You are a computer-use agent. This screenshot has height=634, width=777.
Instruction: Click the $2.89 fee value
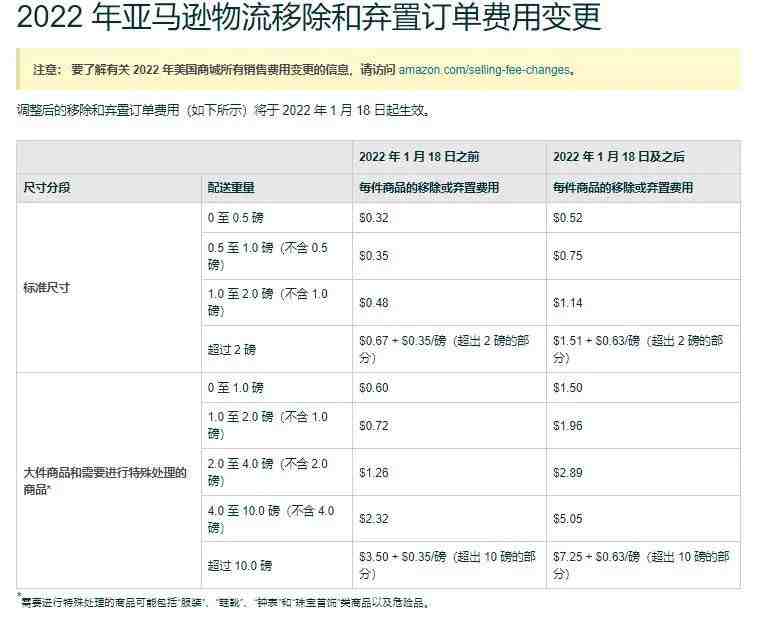(568, 473)
